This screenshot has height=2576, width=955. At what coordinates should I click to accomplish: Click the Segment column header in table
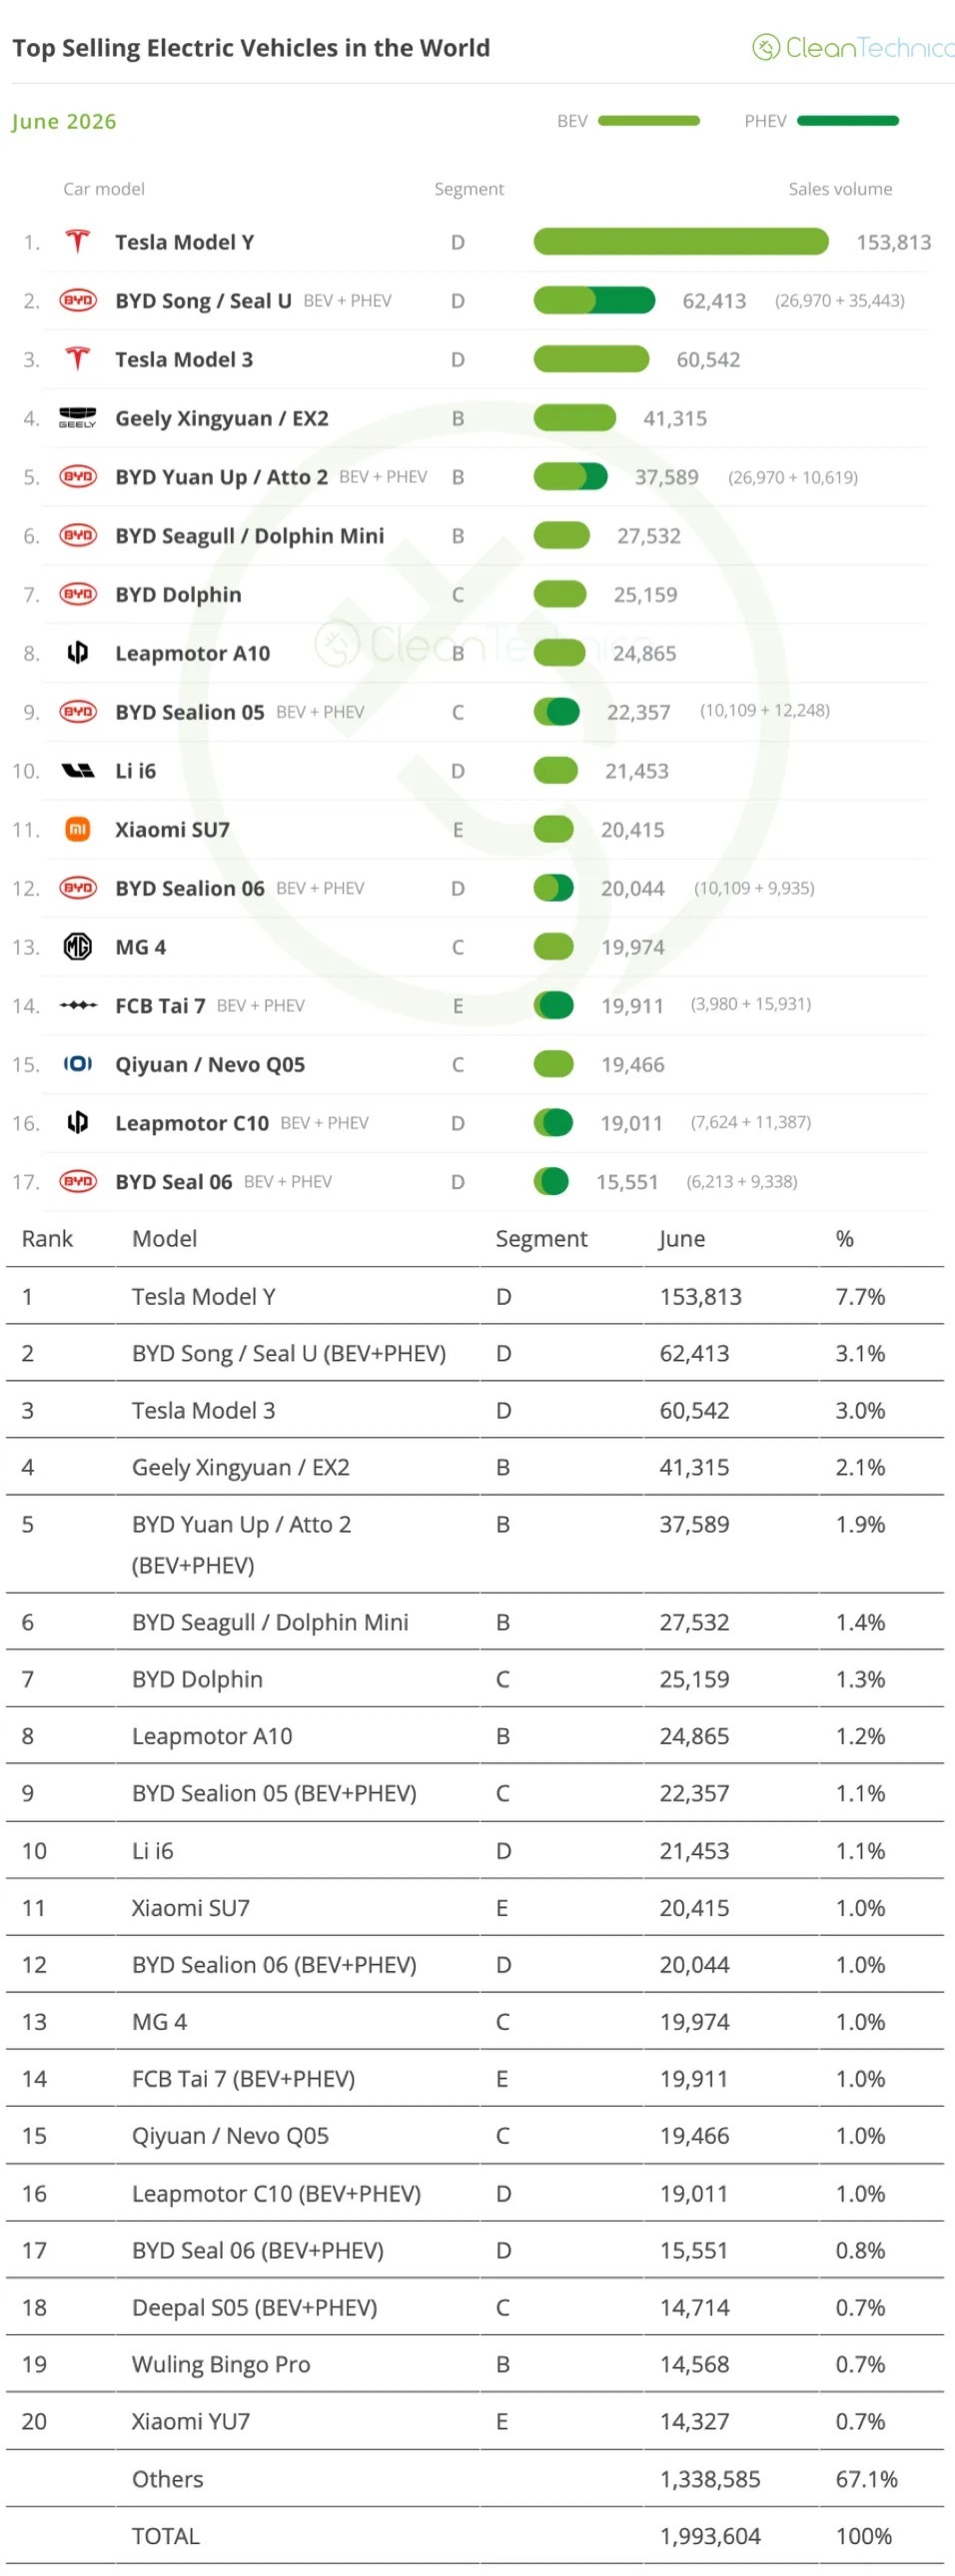tap(541, 1239)
